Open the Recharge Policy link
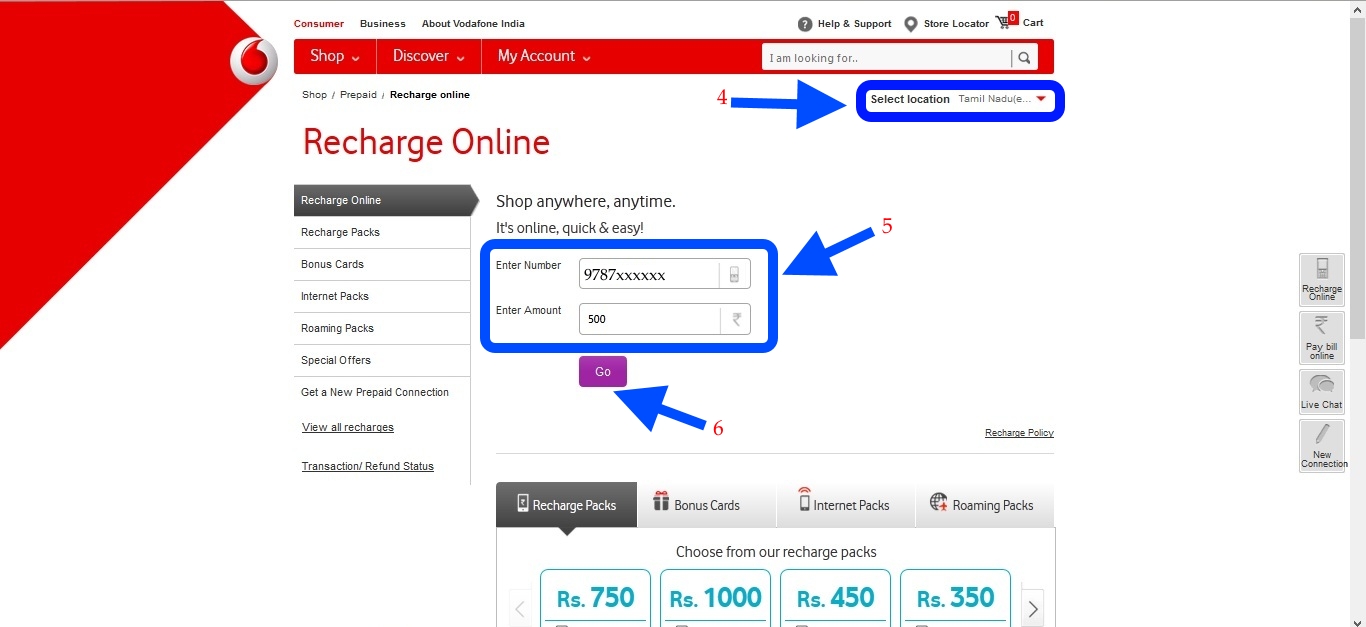The width and height of the screenshot is (1366, 627). pos(1019,433)
